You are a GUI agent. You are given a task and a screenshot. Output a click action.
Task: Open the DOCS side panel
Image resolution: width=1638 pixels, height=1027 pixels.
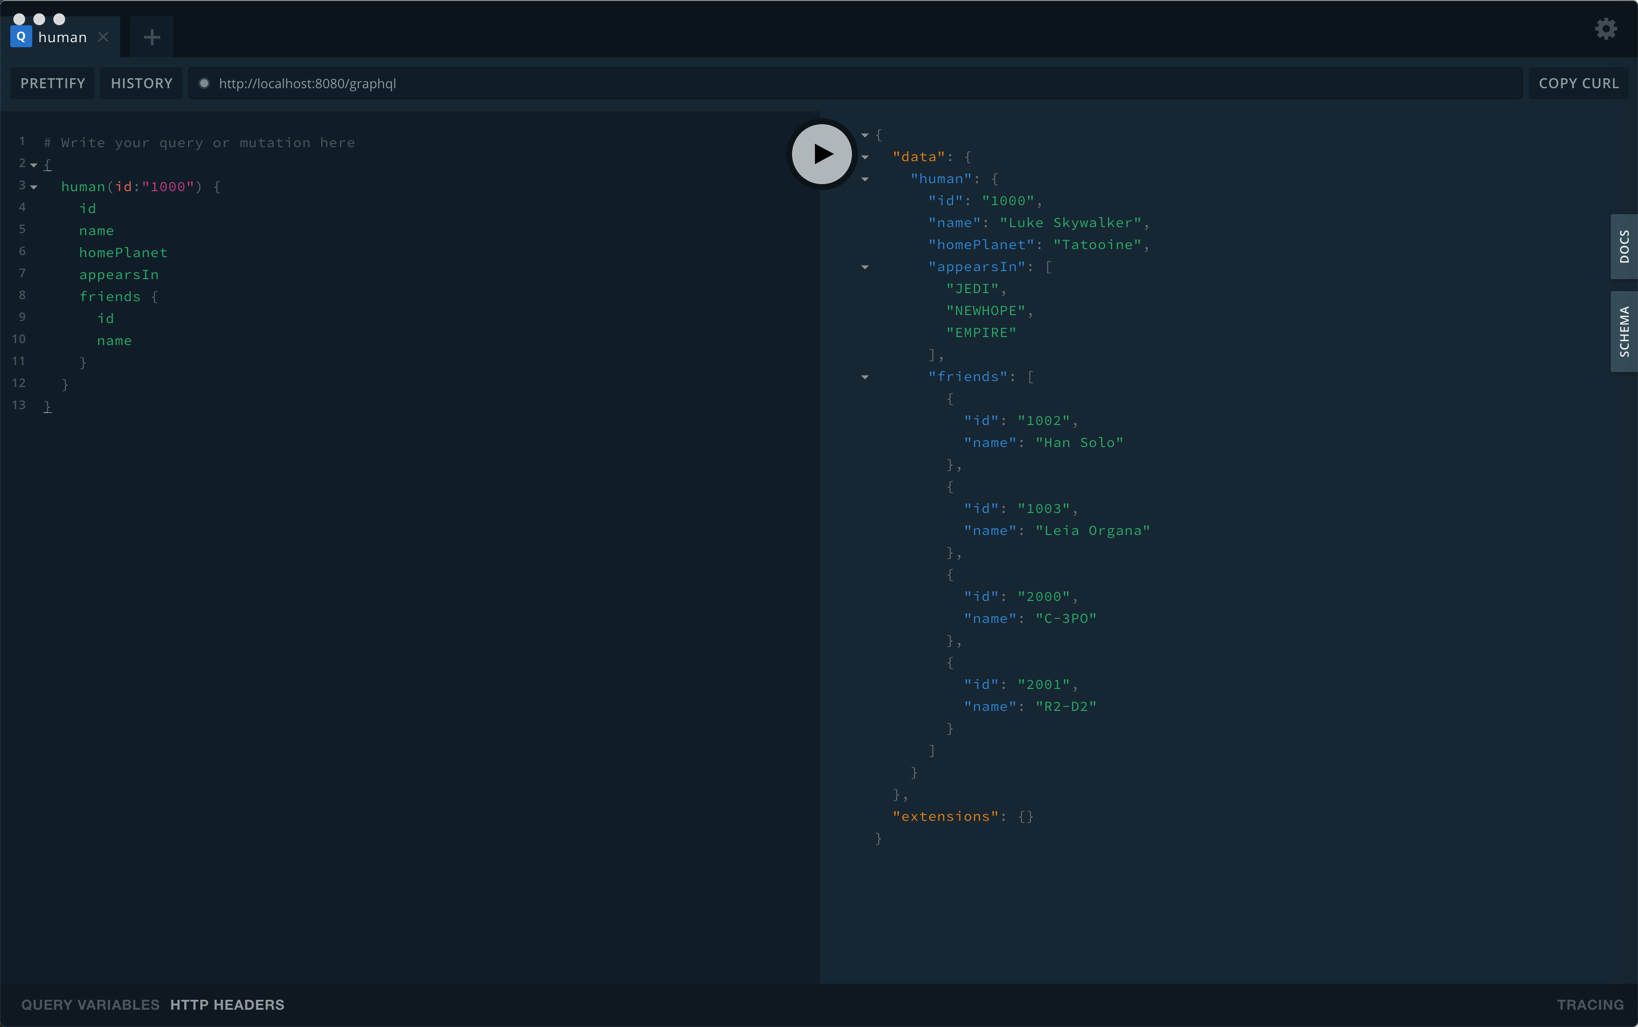pyautogui.click(x=1624, y=246)
